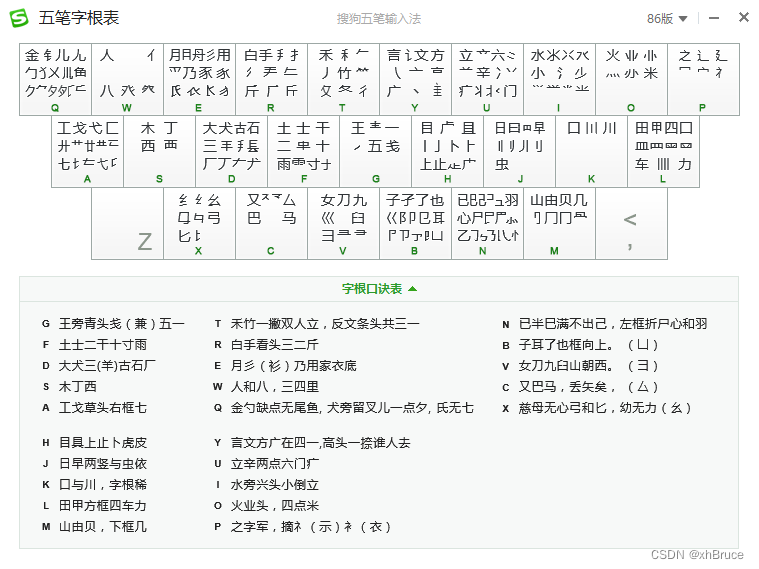
Task: Select mnemonic line 日早两竖与虫依
Action: (103, 464)
